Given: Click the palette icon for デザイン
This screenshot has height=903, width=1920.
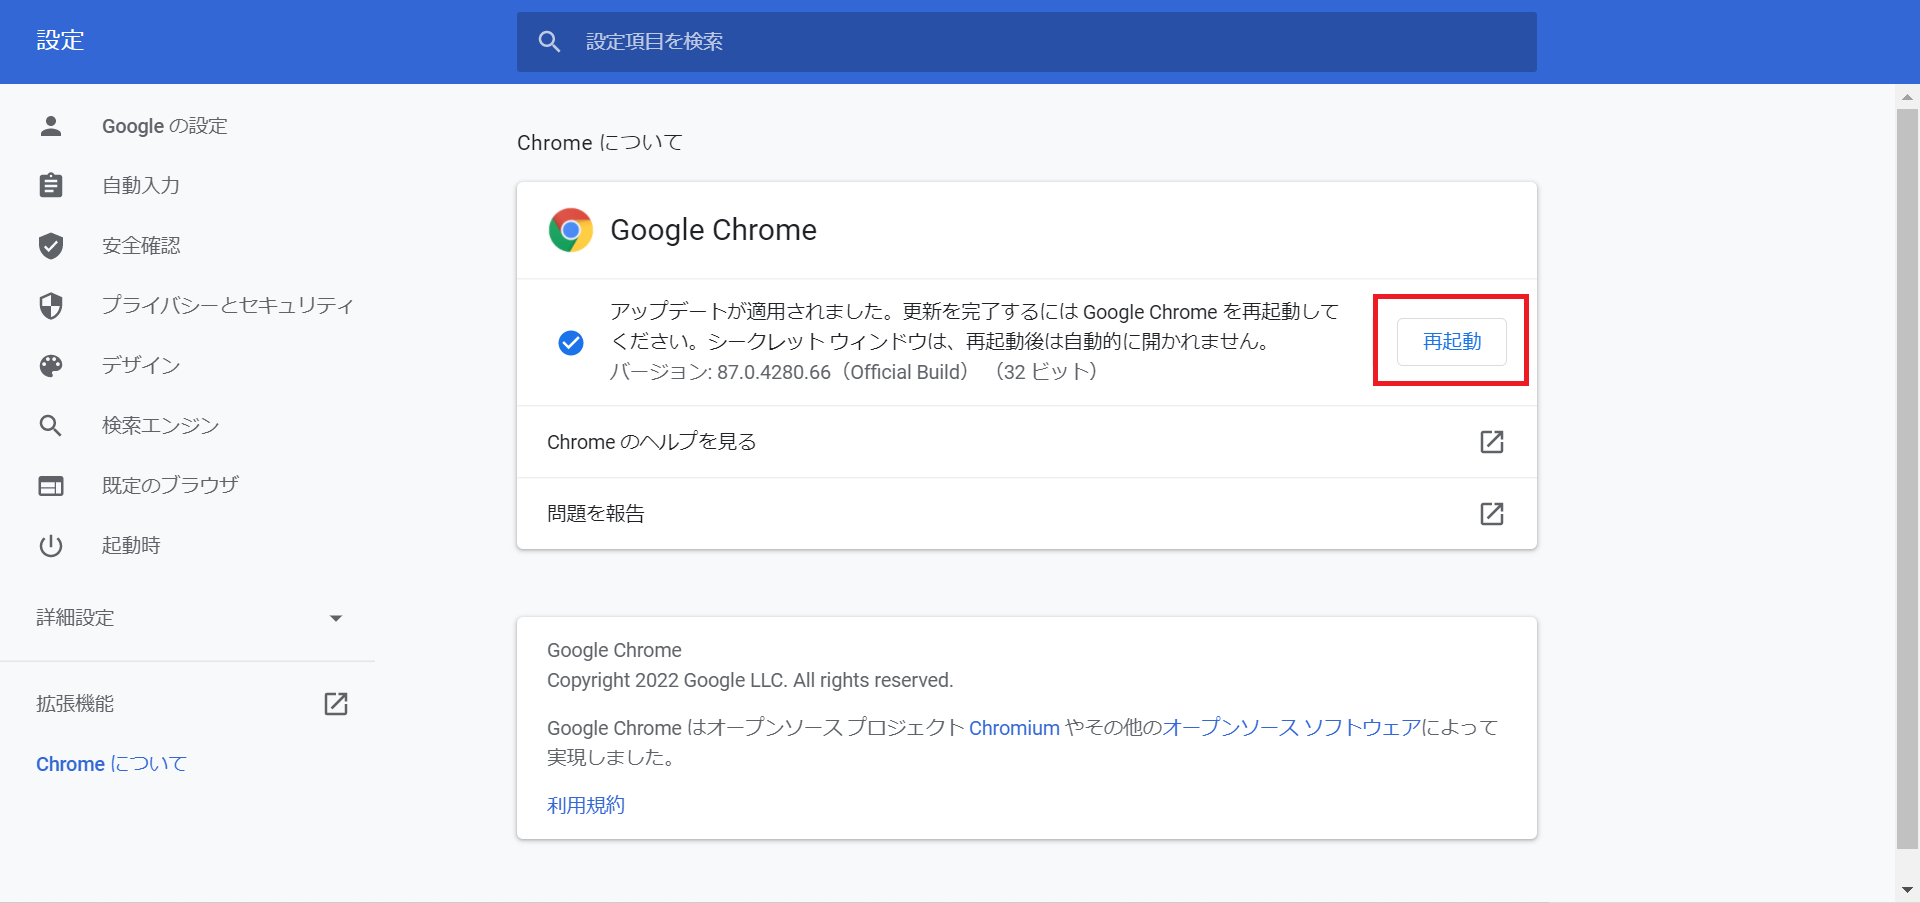Looking at the screenshot, I should click(x=51, y=366).
